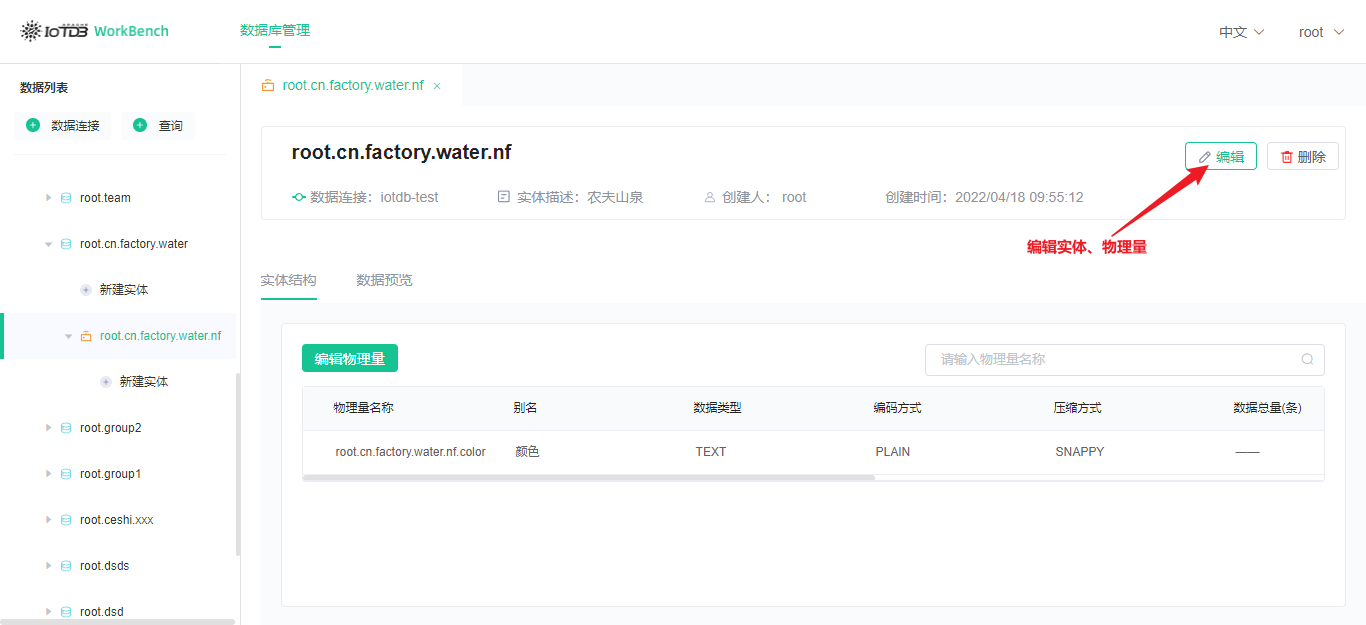Collapse the root.cn.factory.water tree node
The width and height of the screenshot is (1366, 625).
tap(48, 243)
